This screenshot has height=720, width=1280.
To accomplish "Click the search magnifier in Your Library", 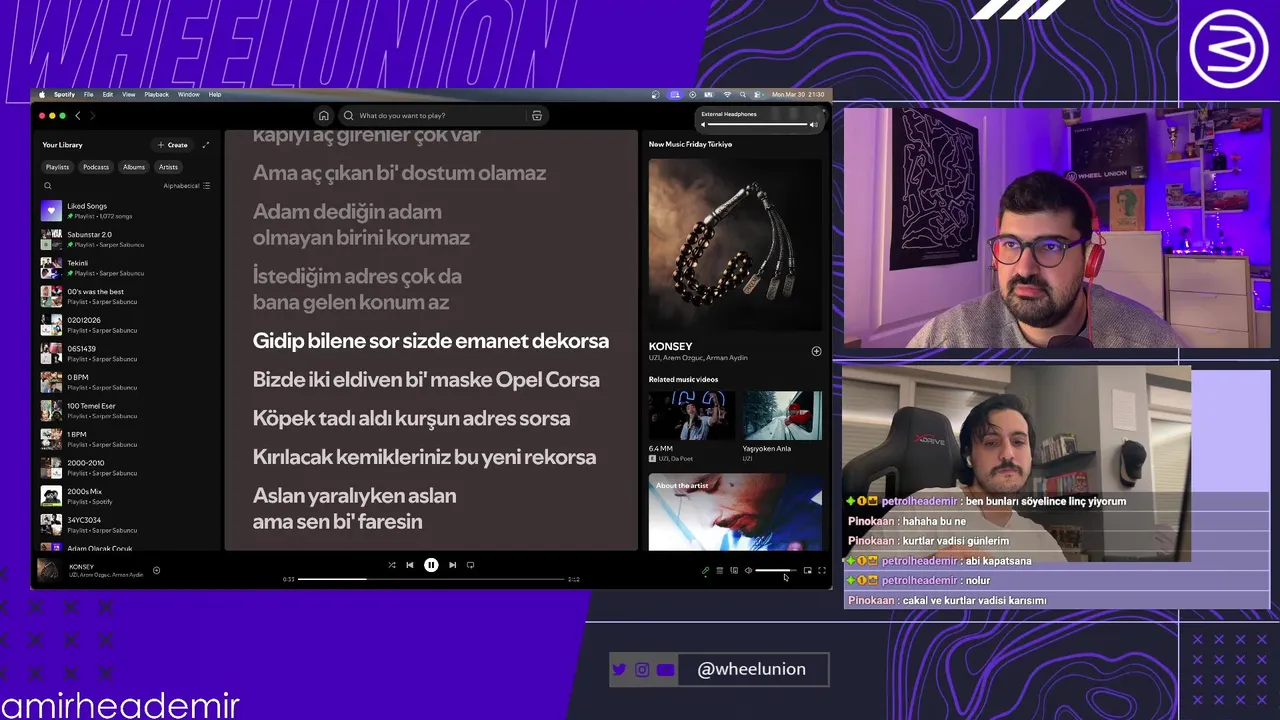I will click(x=47, y=186).
